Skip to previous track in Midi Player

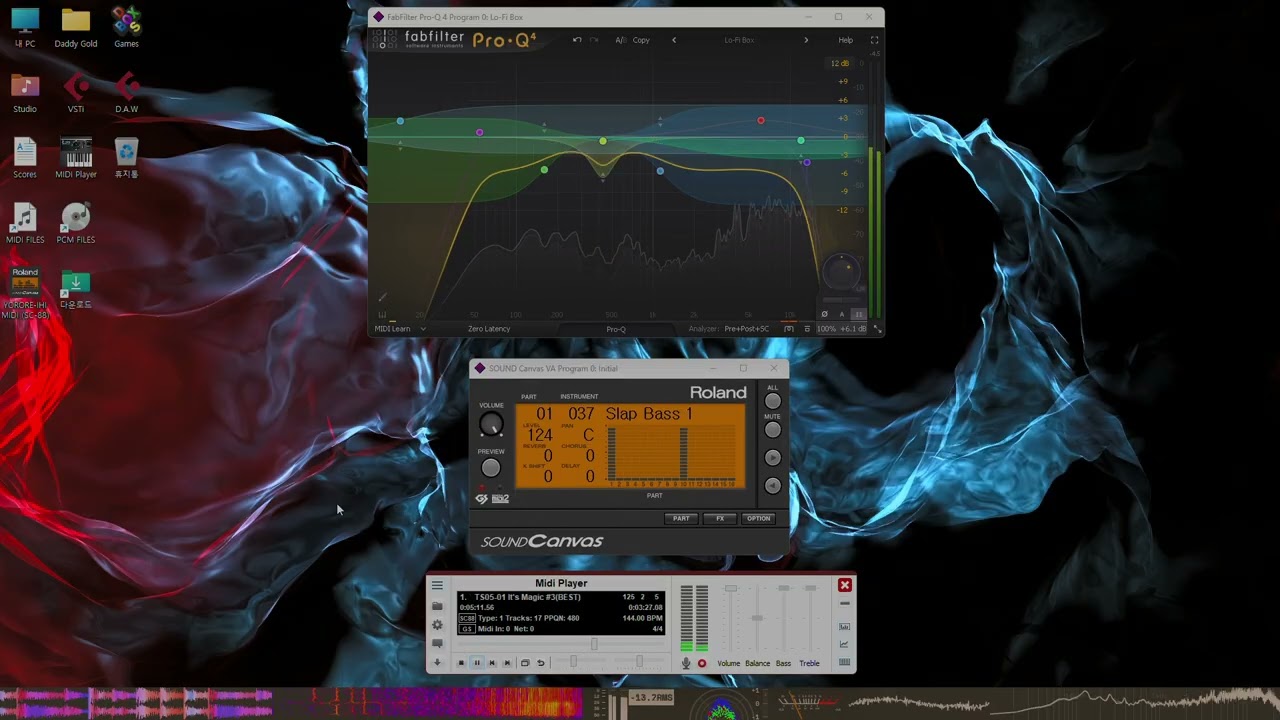[x=492, y=663]
